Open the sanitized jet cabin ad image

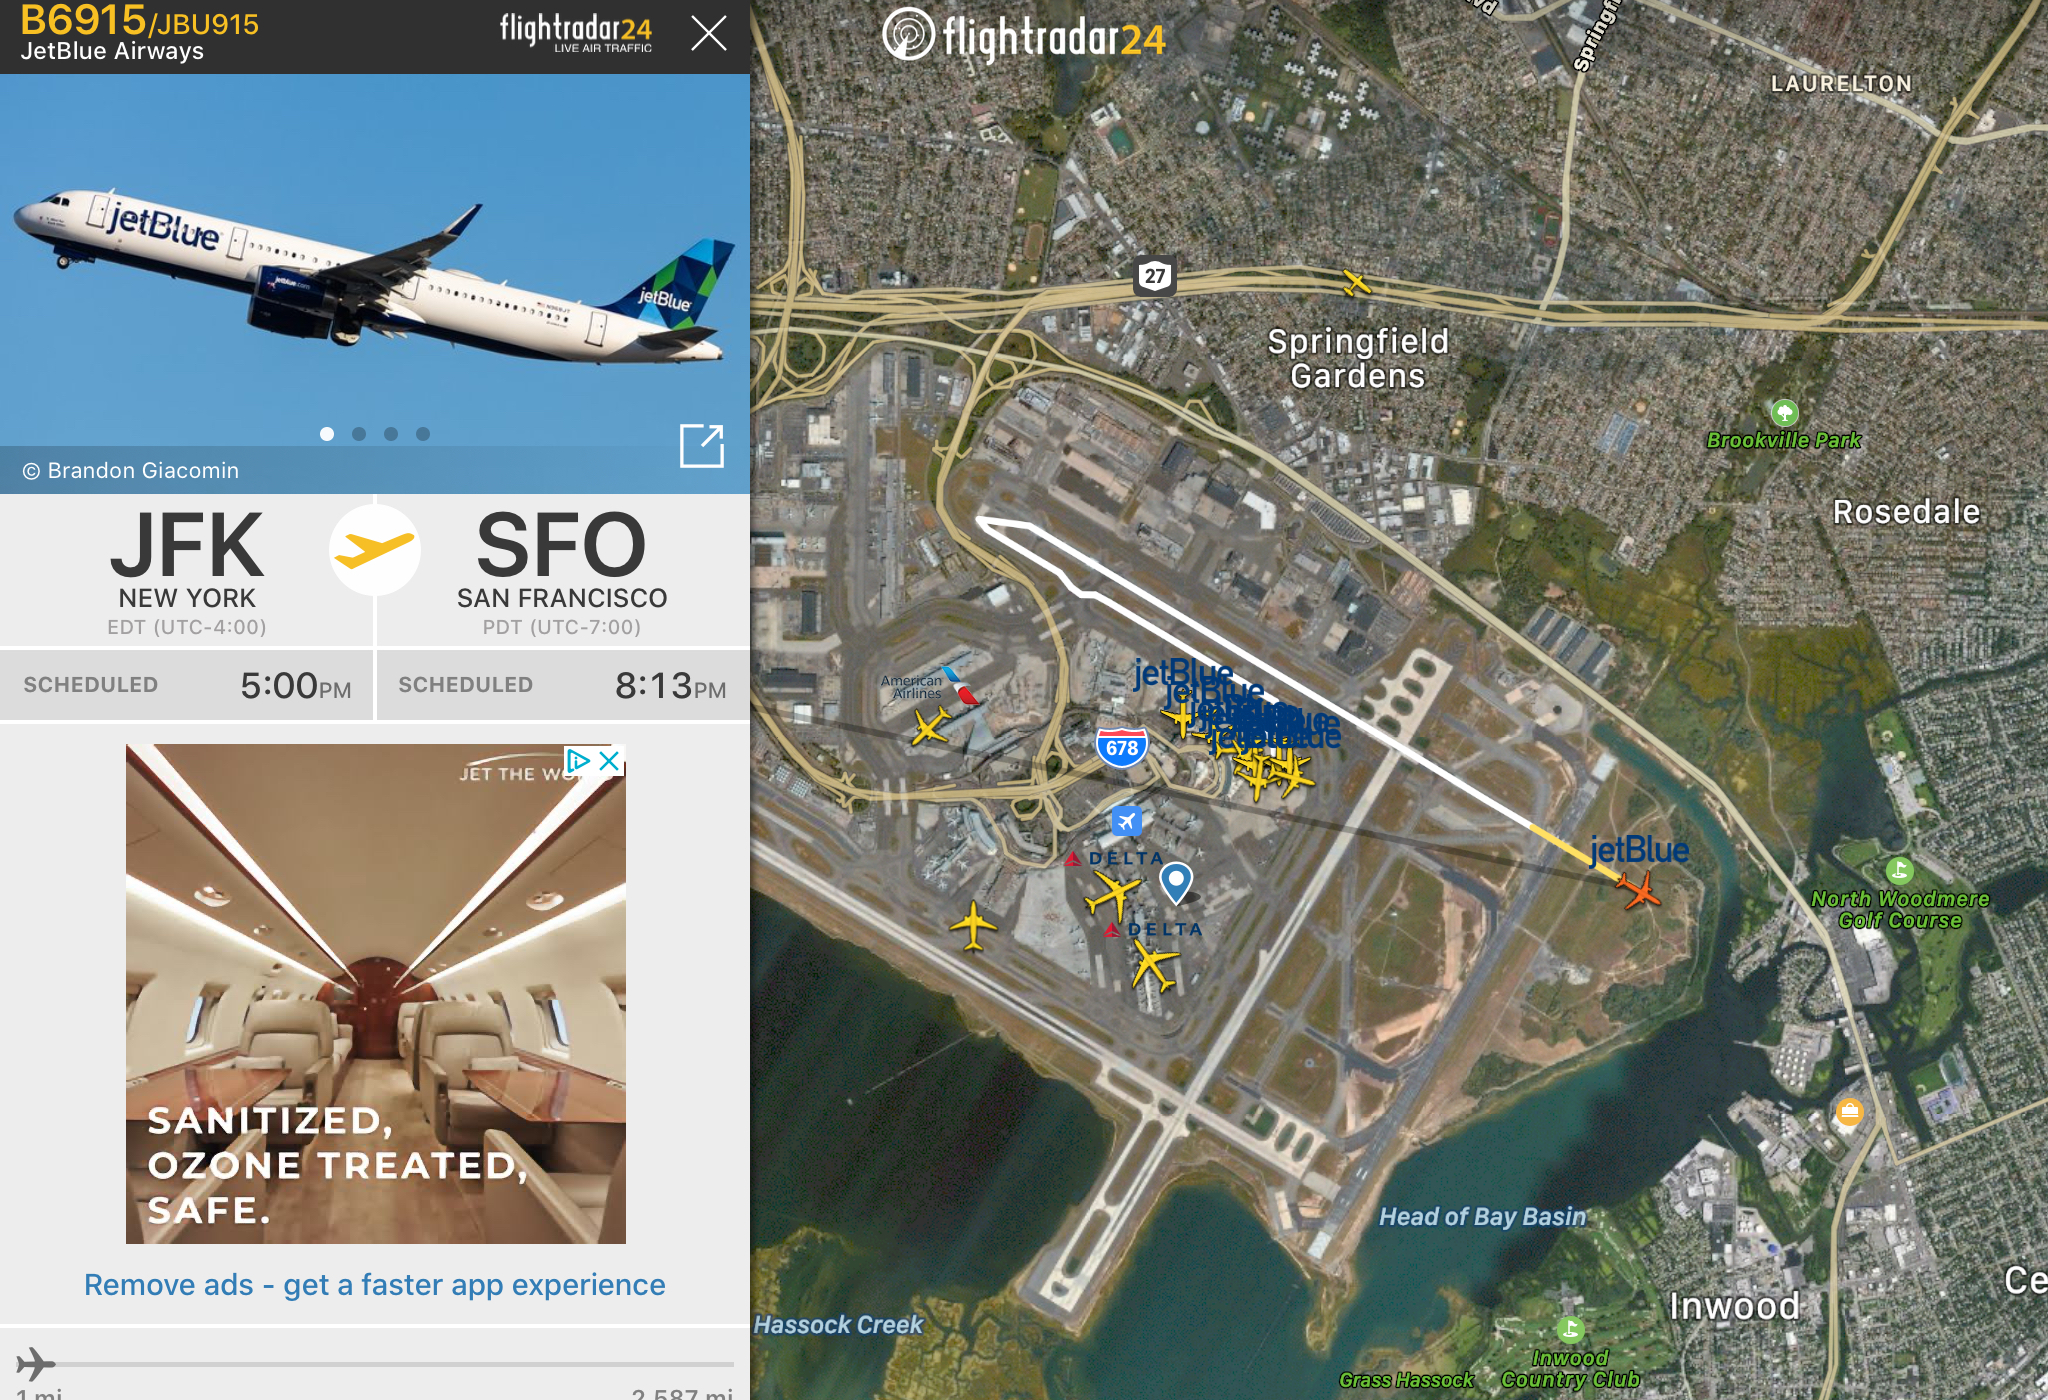(375, 994)
